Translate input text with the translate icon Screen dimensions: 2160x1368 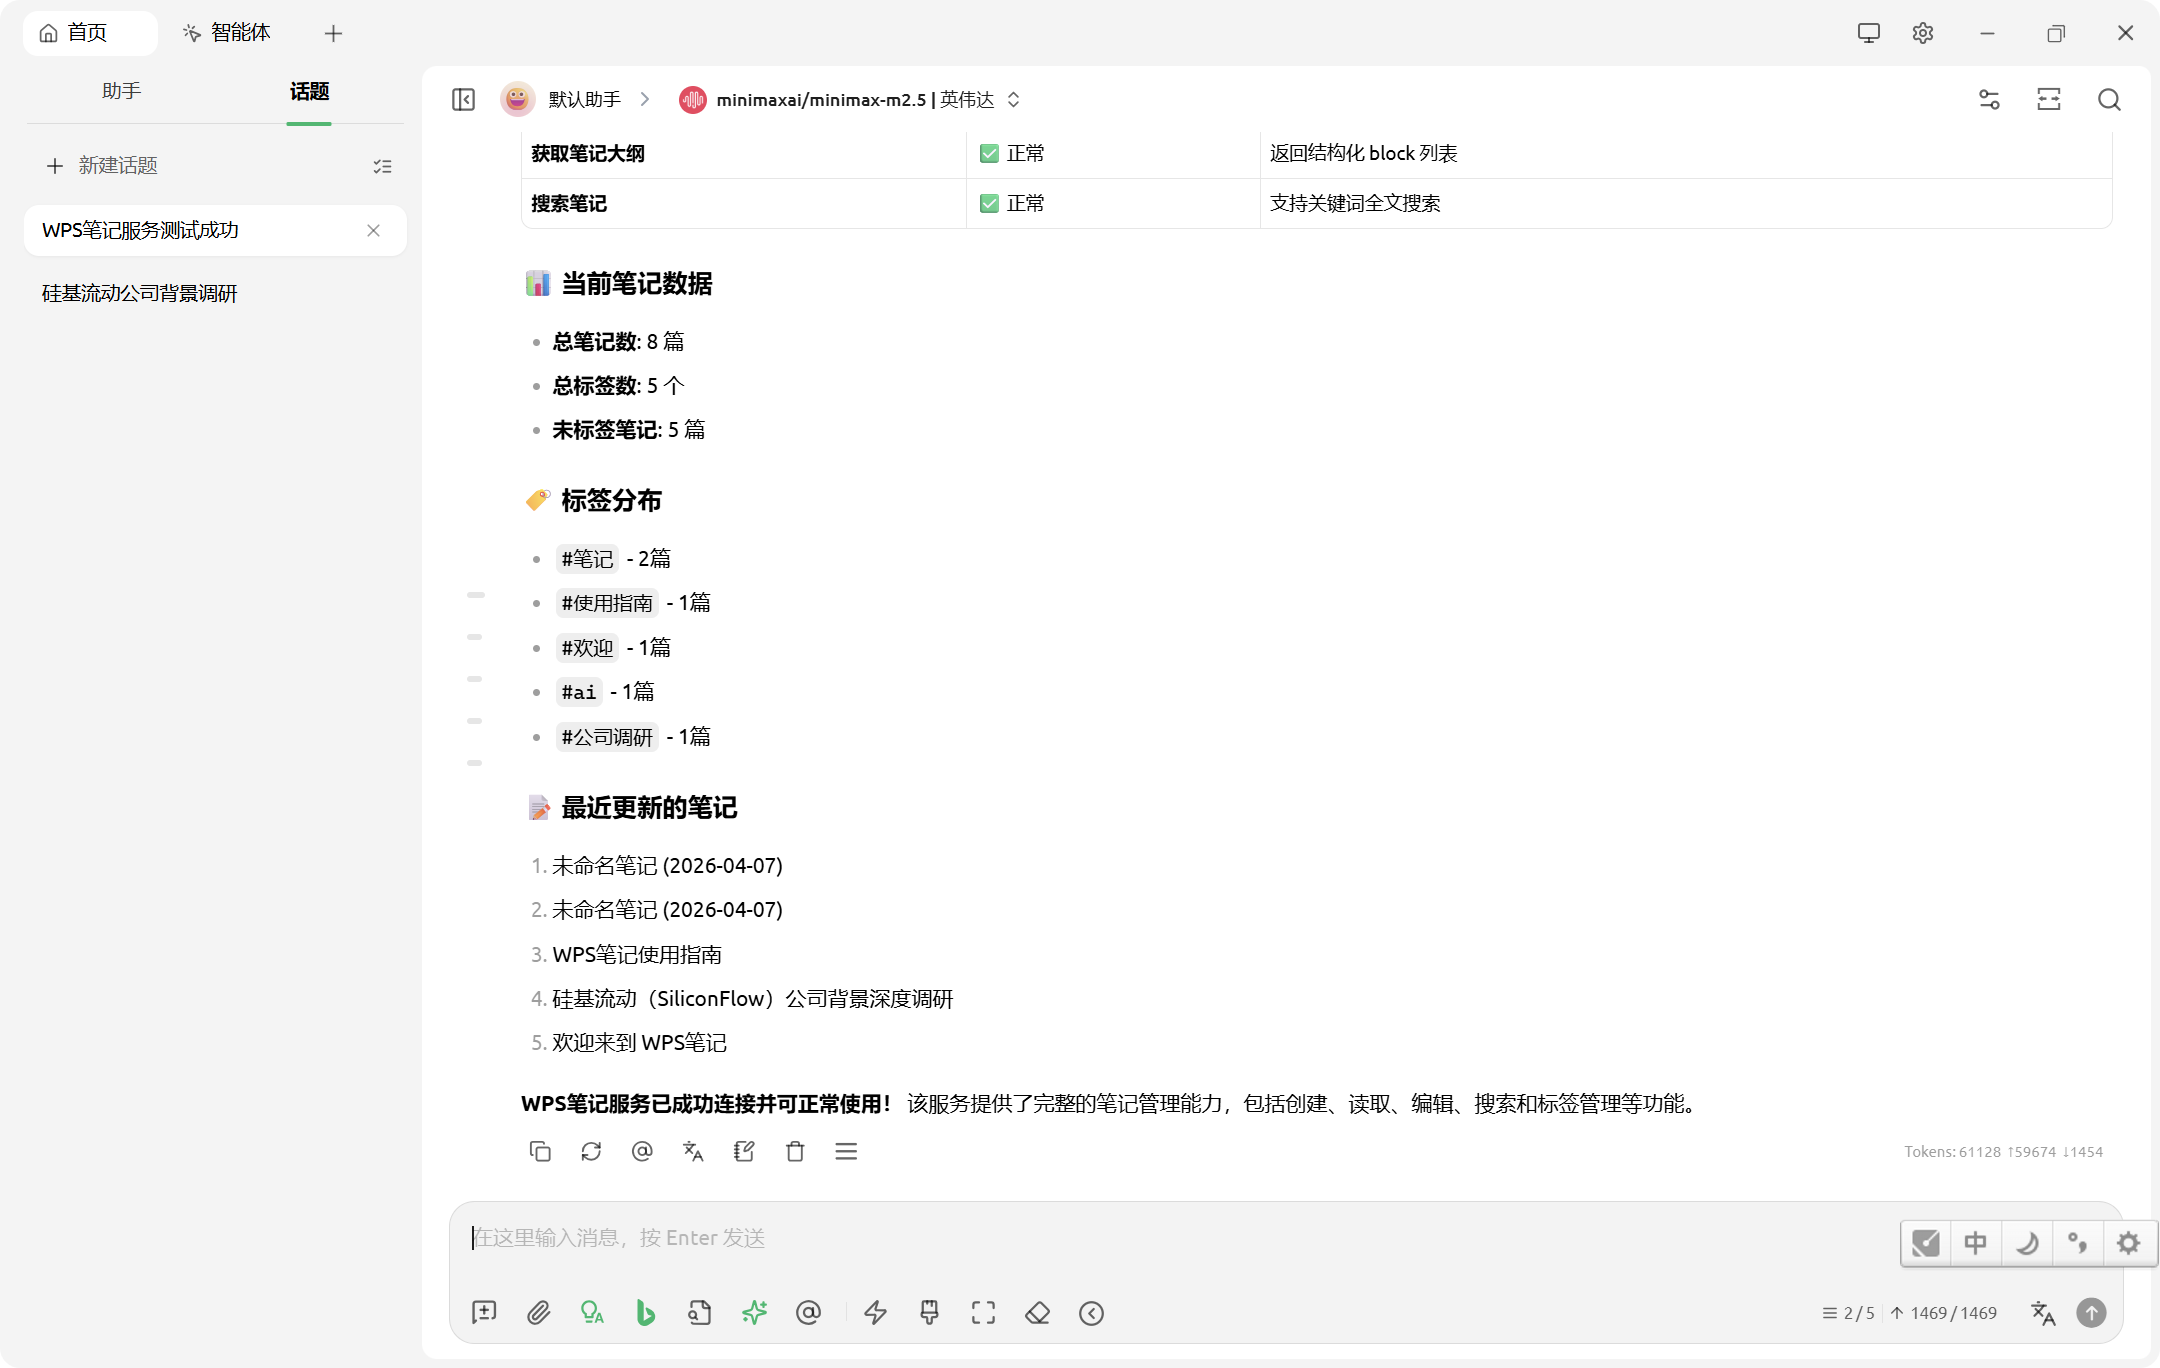tap(2043, 1312)
